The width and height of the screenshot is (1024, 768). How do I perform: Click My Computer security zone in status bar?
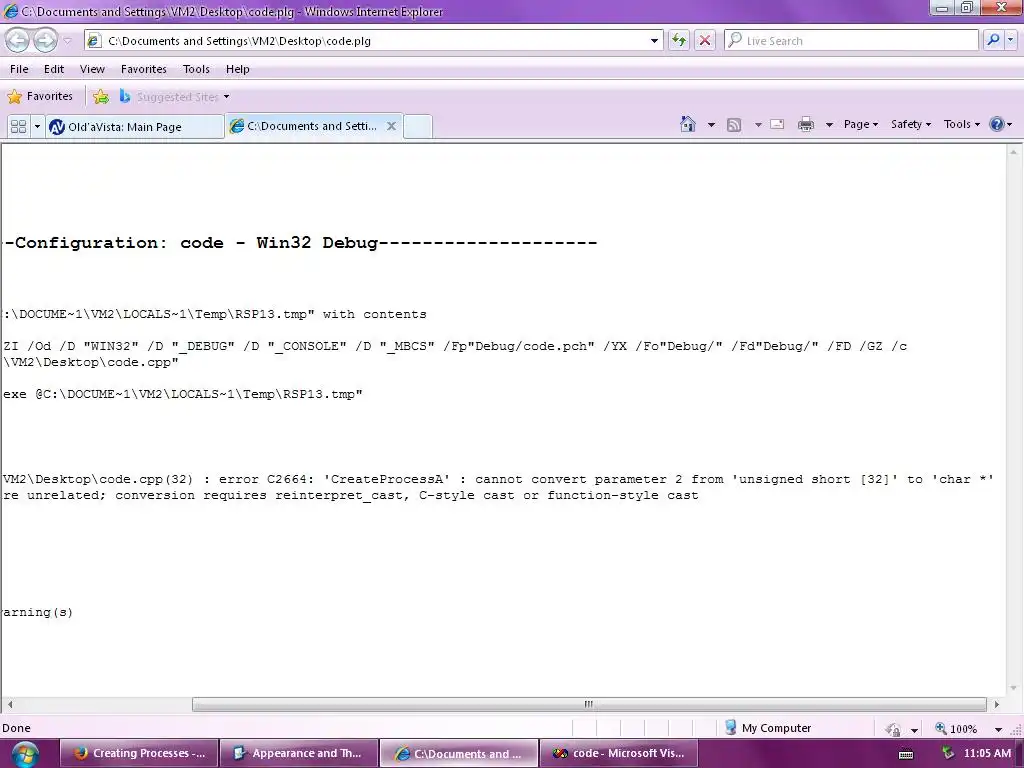coord(768,728)
